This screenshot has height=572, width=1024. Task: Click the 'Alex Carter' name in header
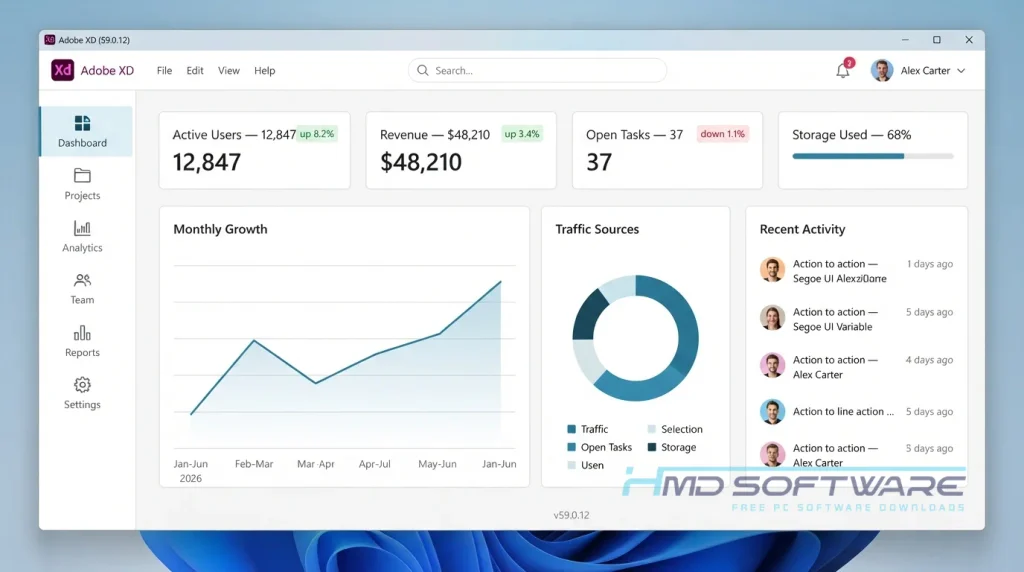coord(925,71)
